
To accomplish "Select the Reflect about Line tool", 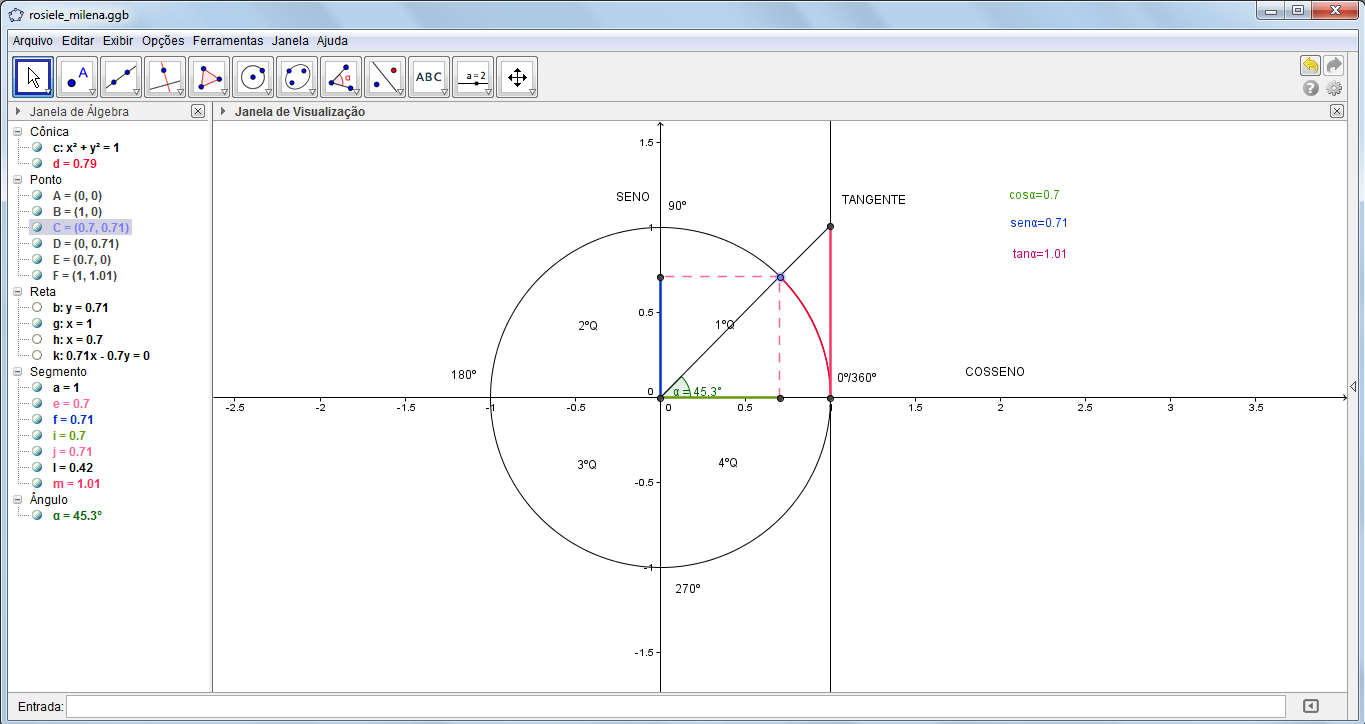I will click(x=385, y=77).
